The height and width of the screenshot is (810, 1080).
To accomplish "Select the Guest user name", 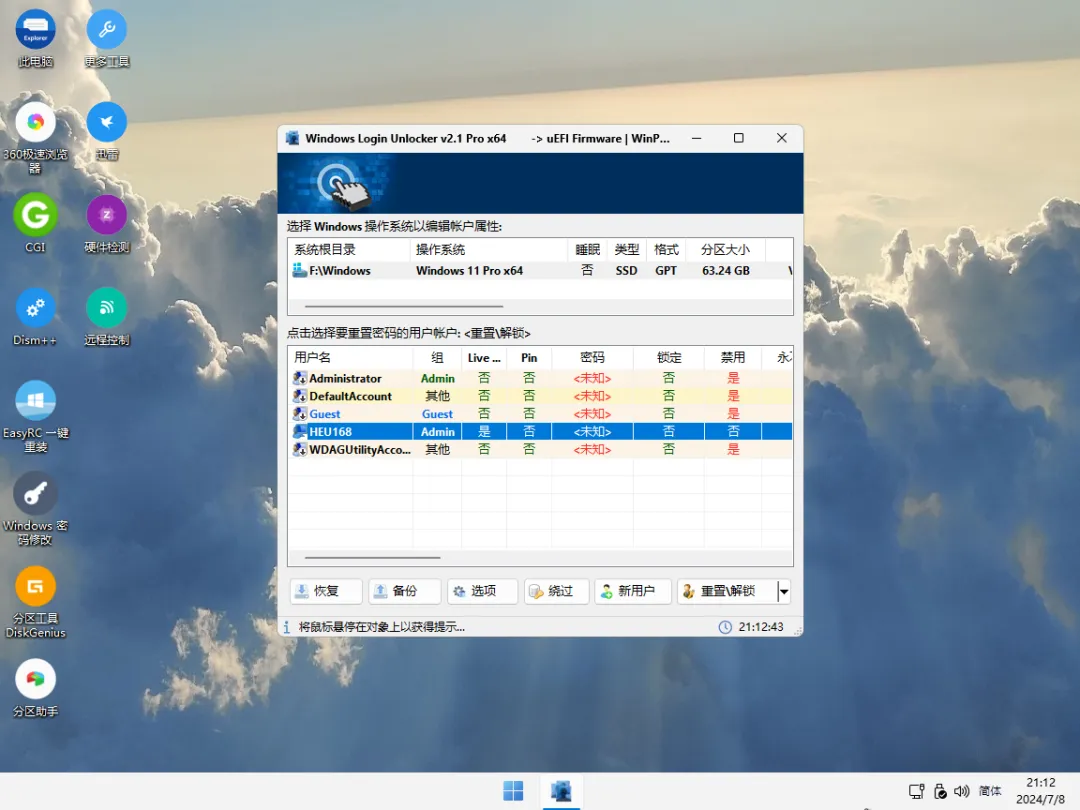I will 324,414.
